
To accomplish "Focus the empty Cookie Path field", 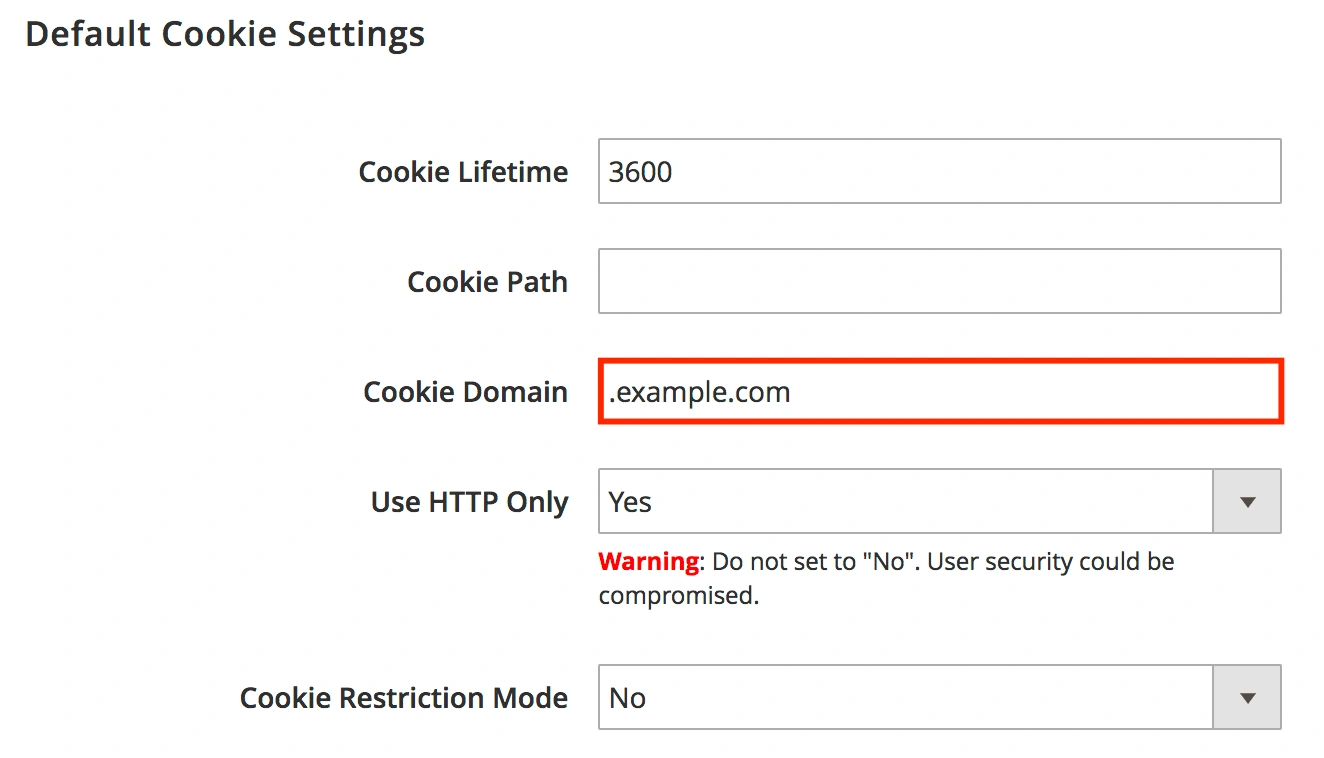I will click(938, 281).
